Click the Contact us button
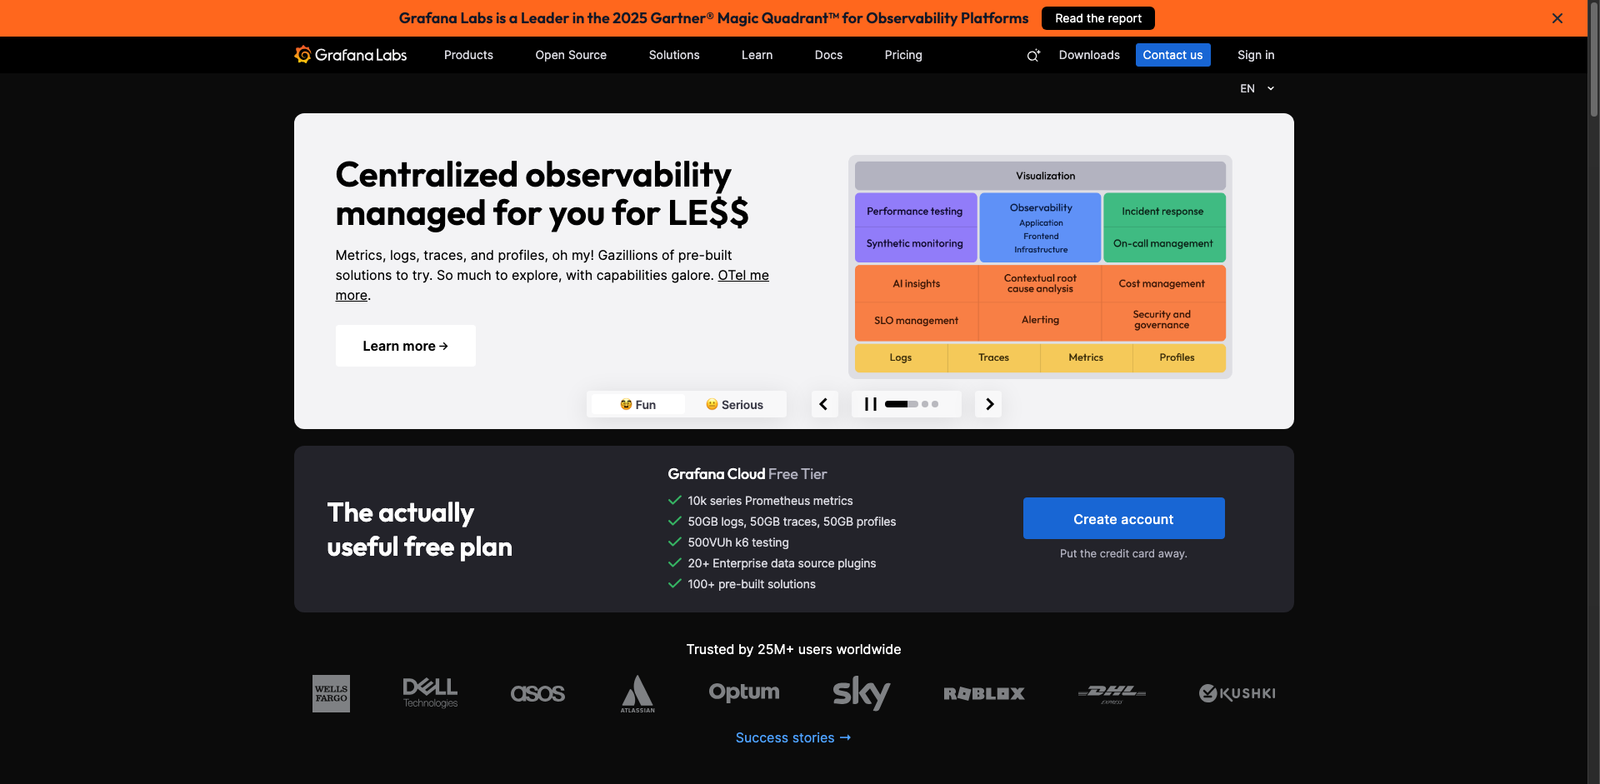This screenshot has height=784, width=1600. (1173, 55)
